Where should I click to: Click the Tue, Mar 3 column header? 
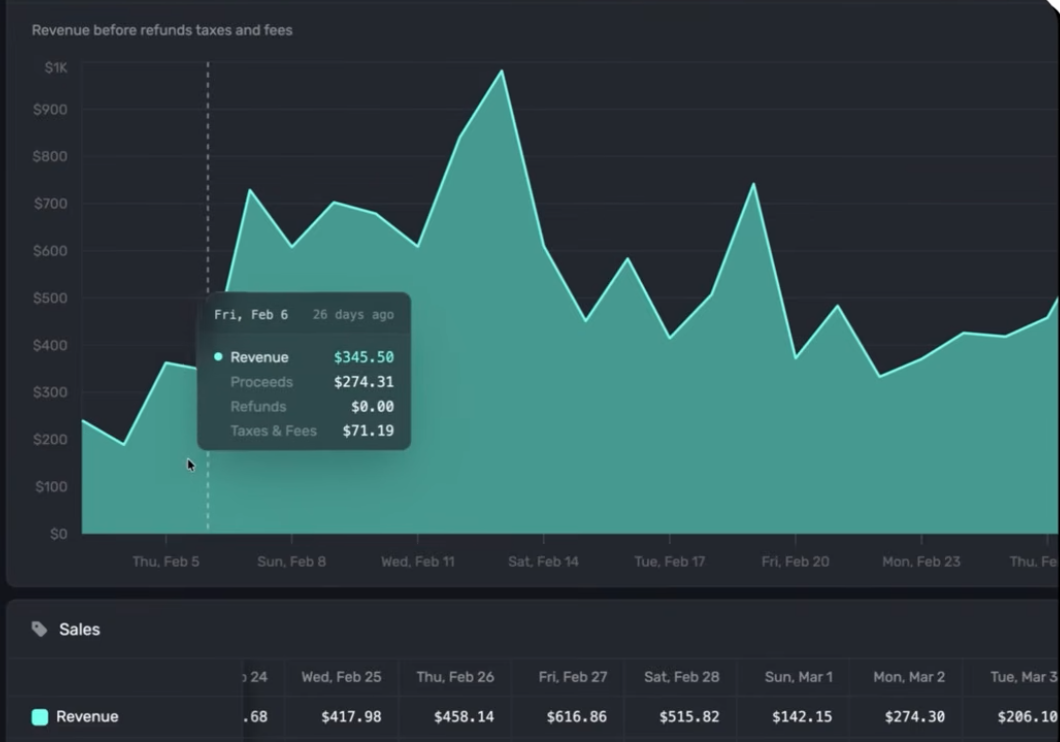point(1022,677)
